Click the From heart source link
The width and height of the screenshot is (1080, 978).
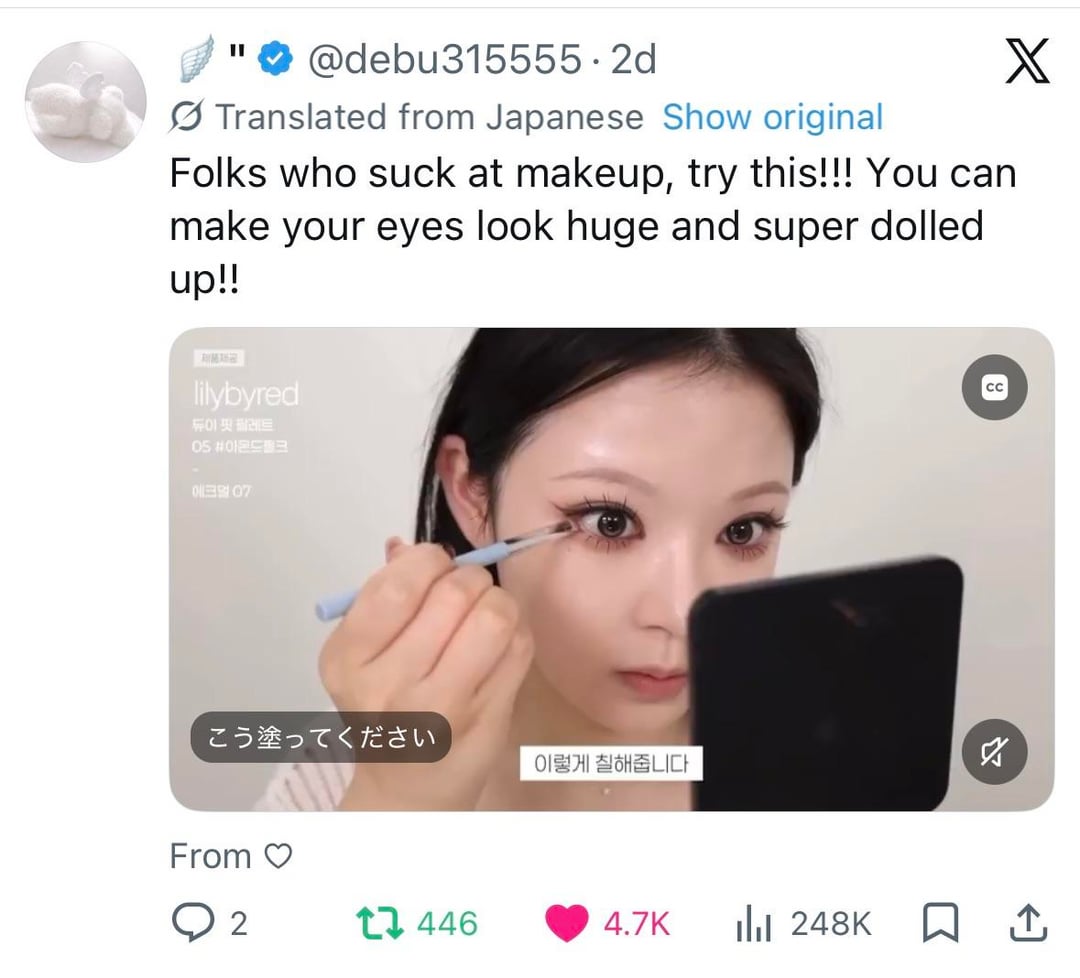coord(231,856)
